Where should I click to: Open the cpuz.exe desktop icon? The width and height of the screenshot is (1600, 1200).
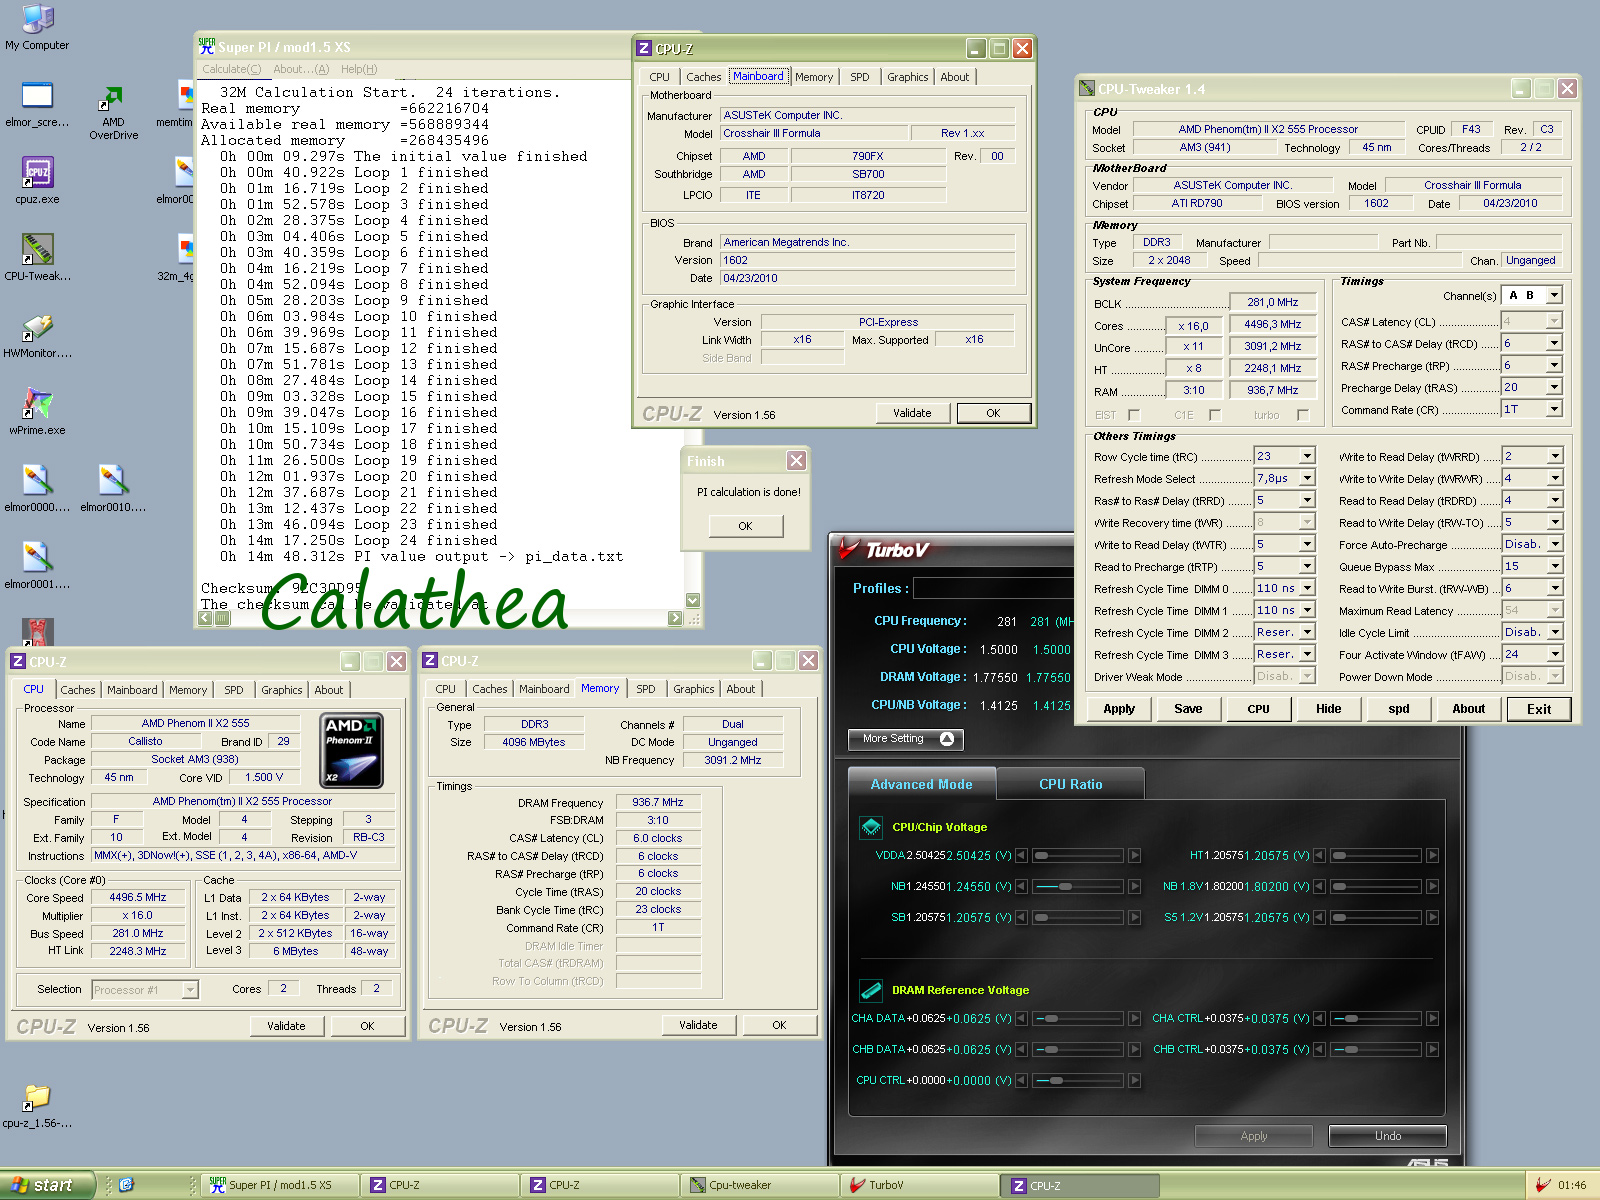pyautogui.click(x=37, y=173)
